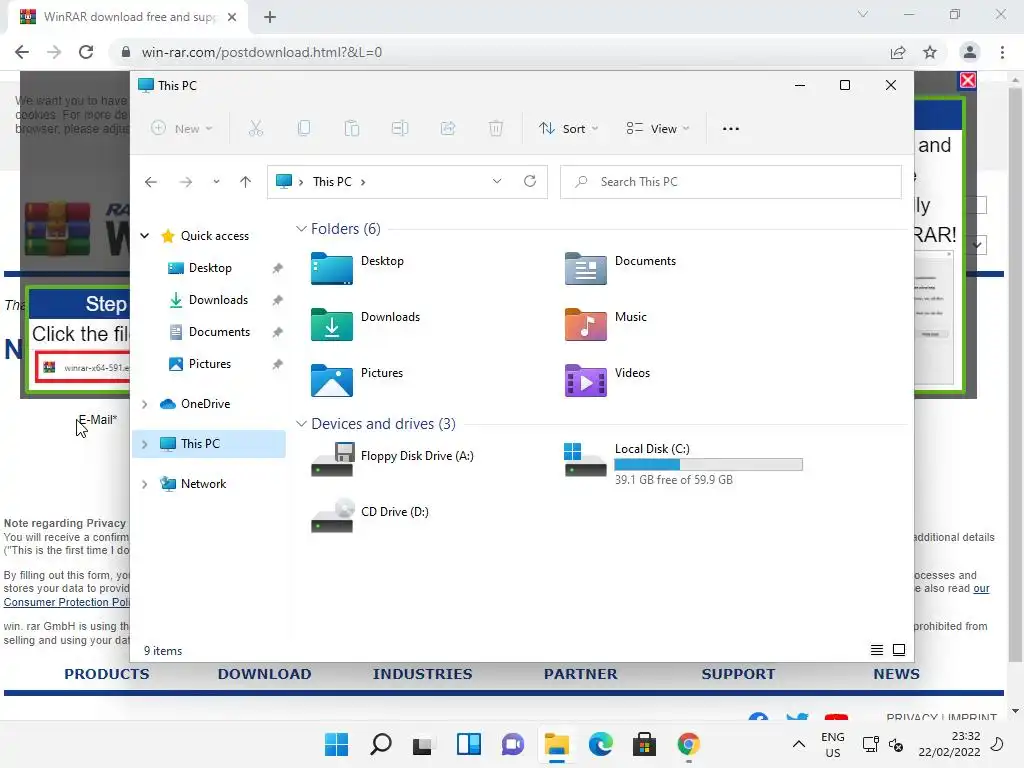Open Windows Start menu

pos(337,744)
